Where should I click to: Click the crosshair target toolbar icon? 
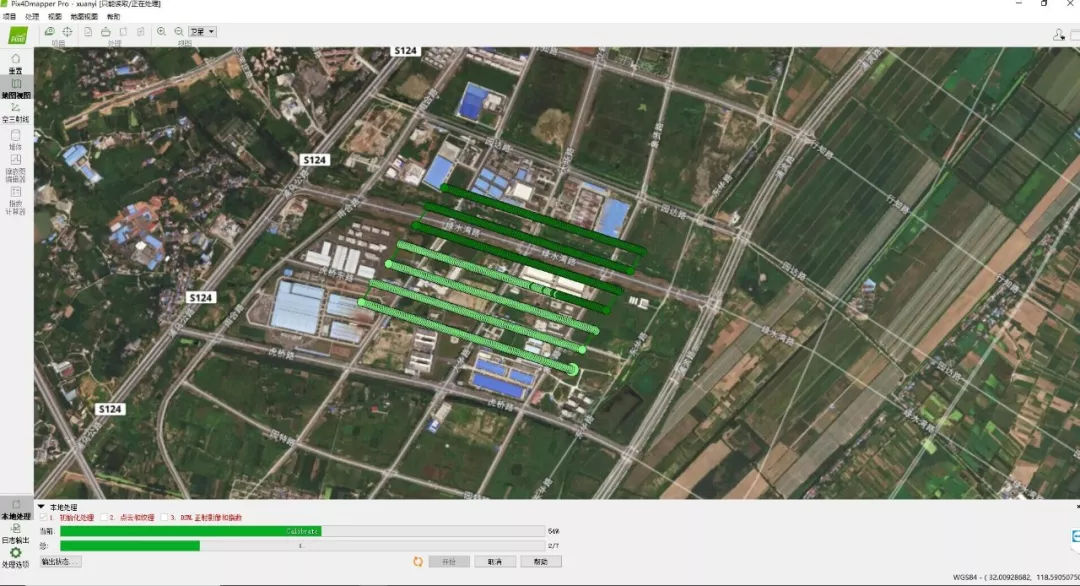(67, 32)
